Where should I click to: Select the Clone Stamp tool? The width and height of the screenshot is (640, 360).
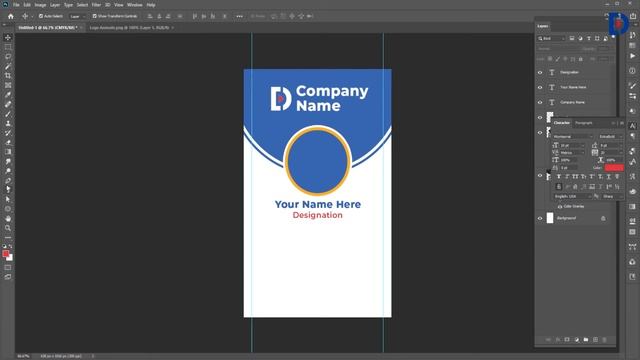pyautogui.click(x=8, y=123)
